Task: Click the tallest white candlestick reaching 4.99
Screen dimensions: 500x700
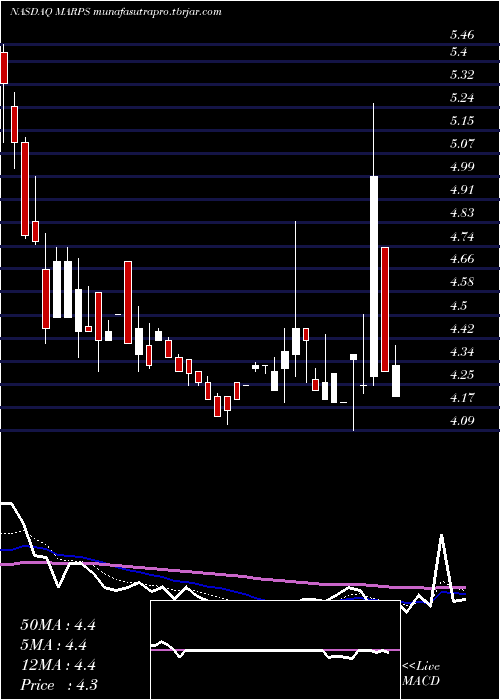Action: pos(374,276)
